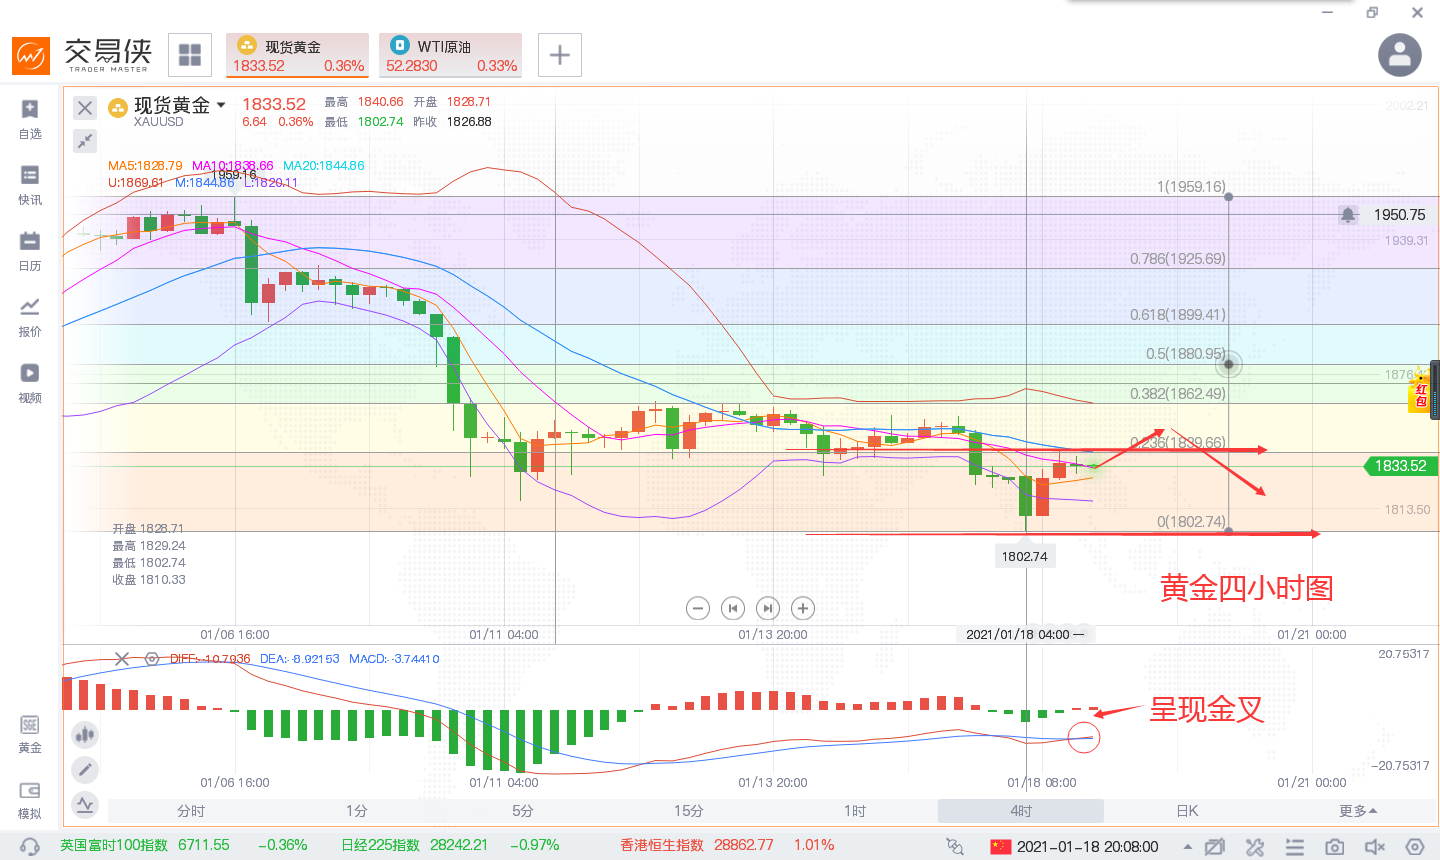Image resolution: width=1440 pixels, height=860 pixels.
Task: Zoom in the chart with plus button
Action: 803,608
